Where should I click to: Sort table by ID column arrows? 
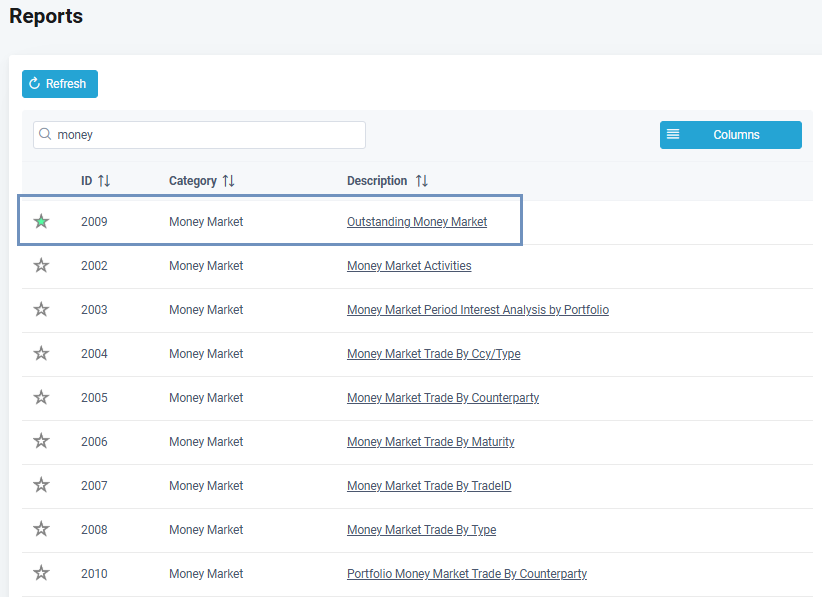click(x=104, y=181)
